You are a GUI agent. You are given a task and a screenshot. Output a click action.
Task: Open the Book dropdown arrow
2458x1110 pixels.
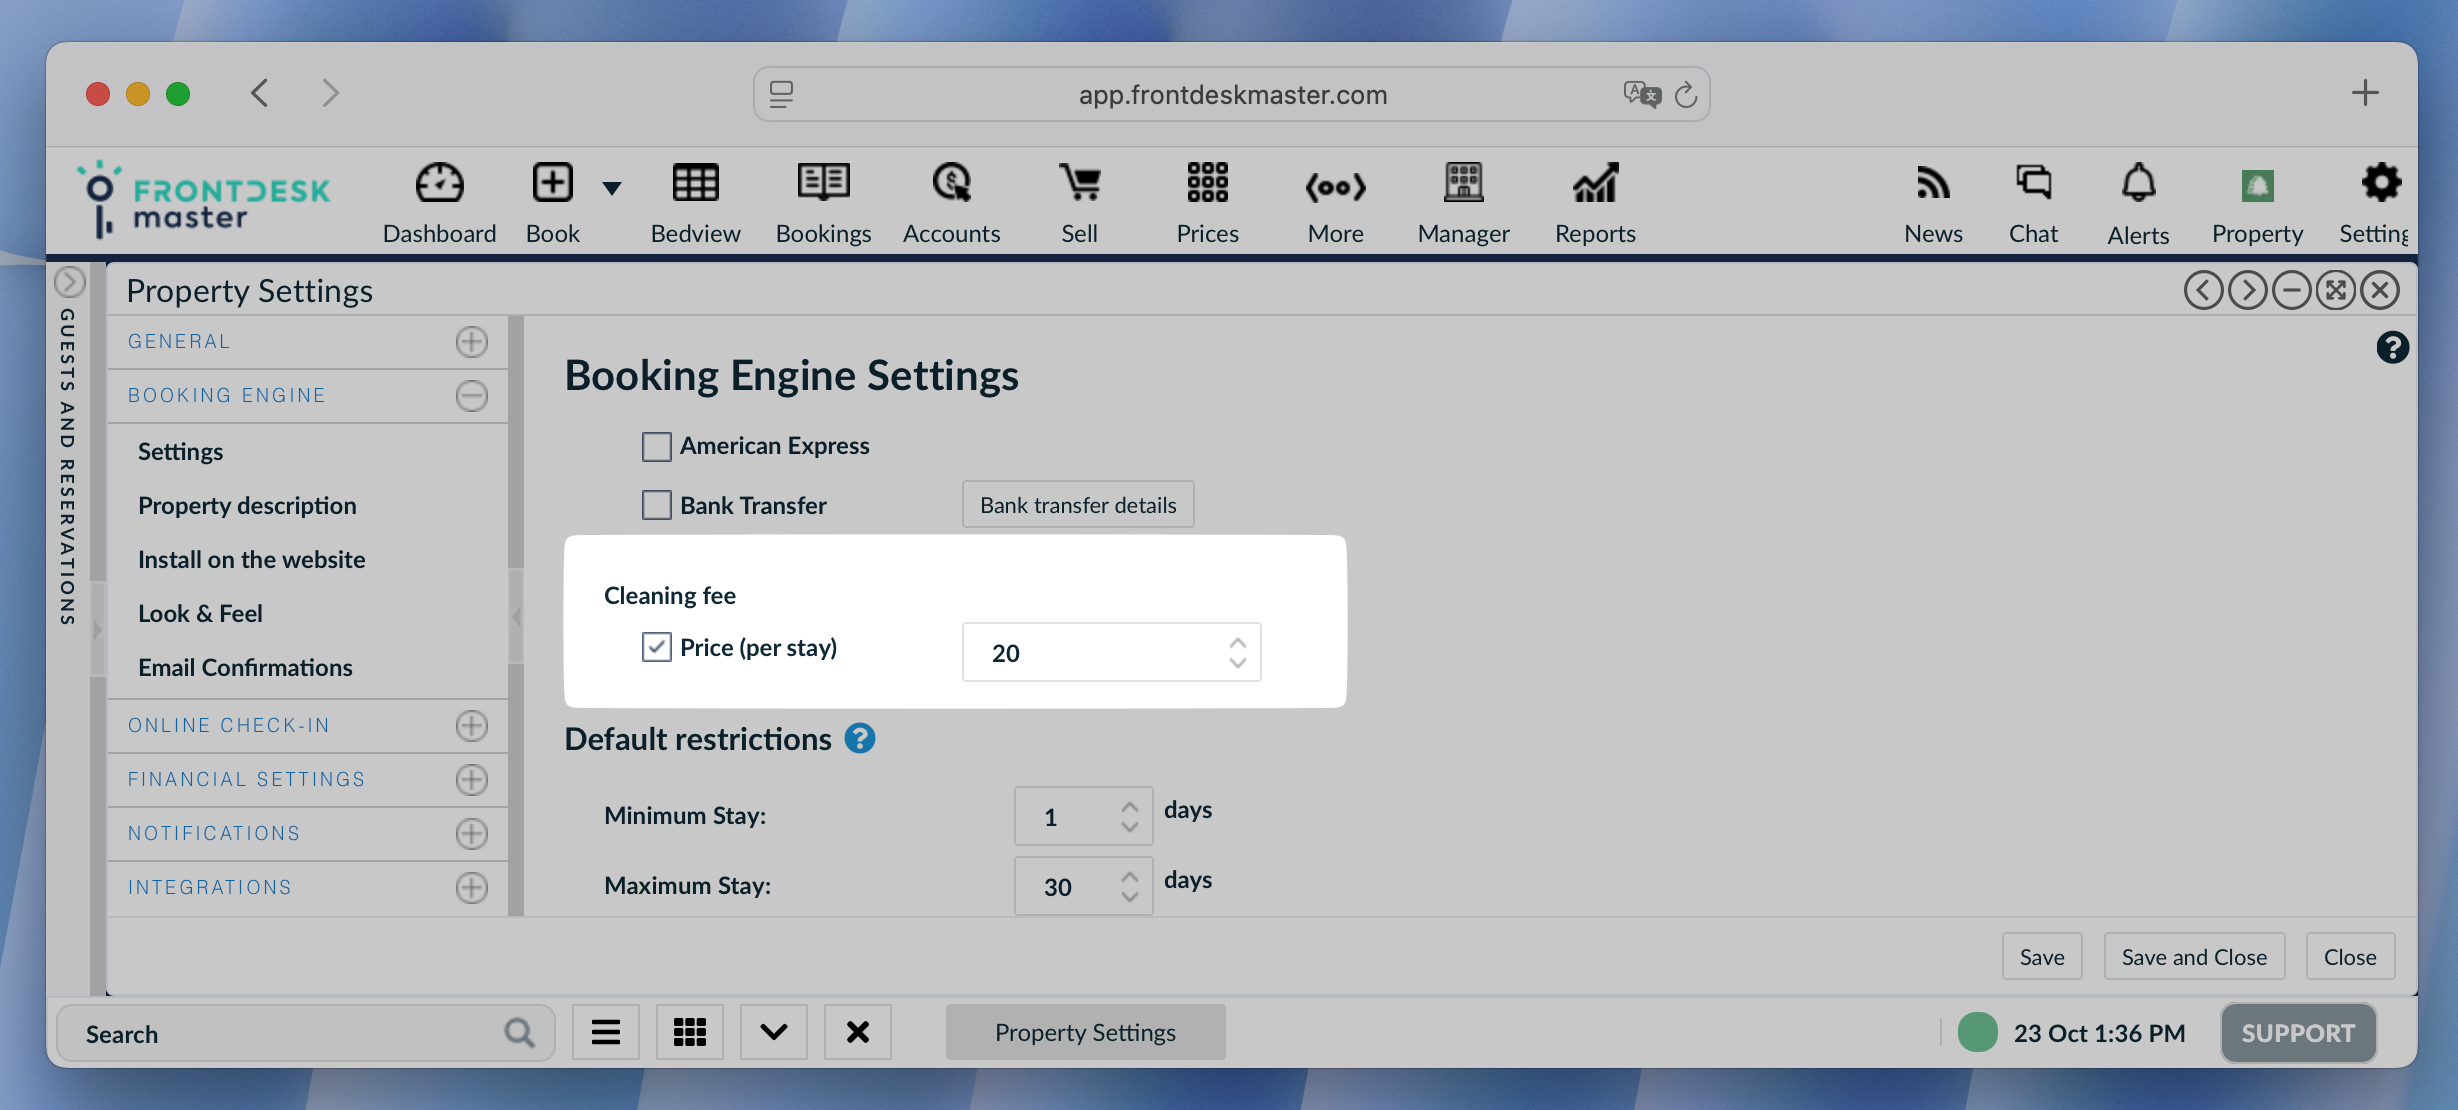pyautogui.click(x=612, y=188)
